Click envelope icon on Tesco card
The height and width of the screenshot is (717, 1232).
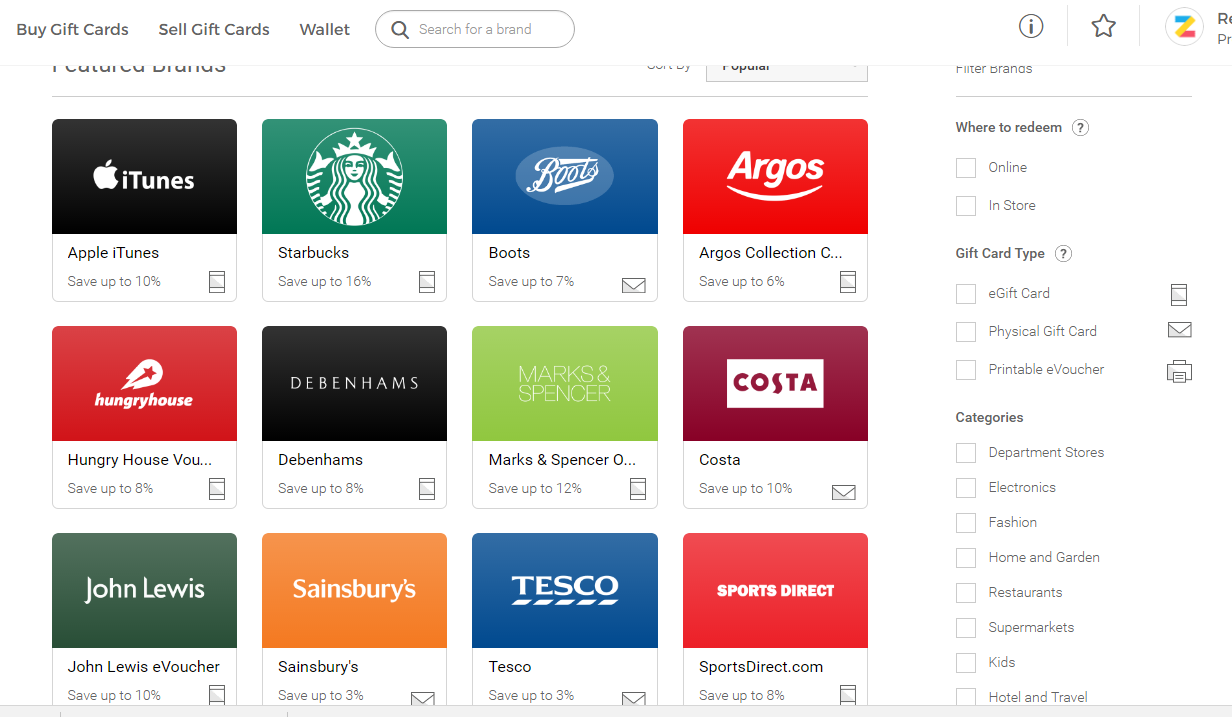click(x=634, y=699)
